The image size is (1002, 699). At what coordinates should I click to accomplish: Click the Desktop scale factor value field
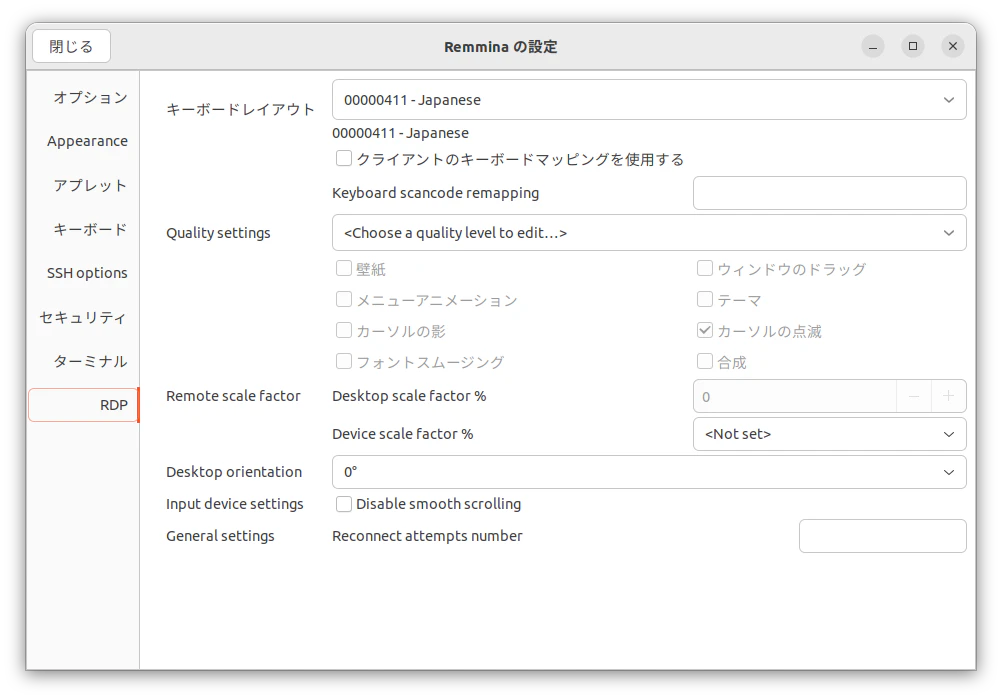pyautogui.click(x=794, y=397)
